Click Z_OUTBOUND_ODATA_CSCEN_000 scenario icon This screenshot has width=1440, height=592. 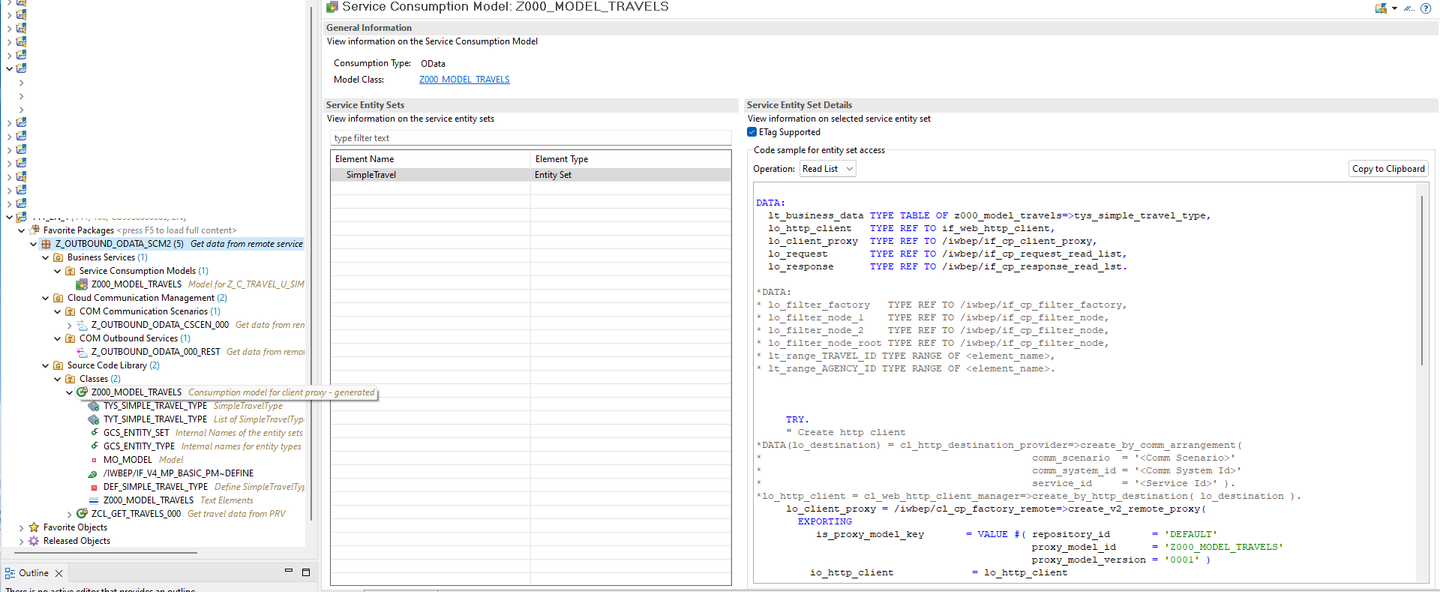pos(82,325)
